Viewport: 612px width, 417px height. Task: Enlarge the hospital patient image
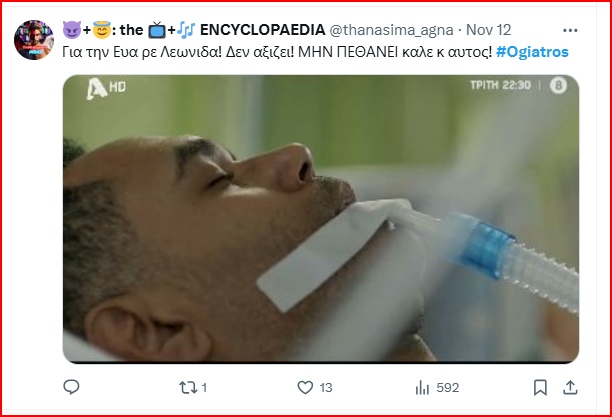(x=320, y=218)
